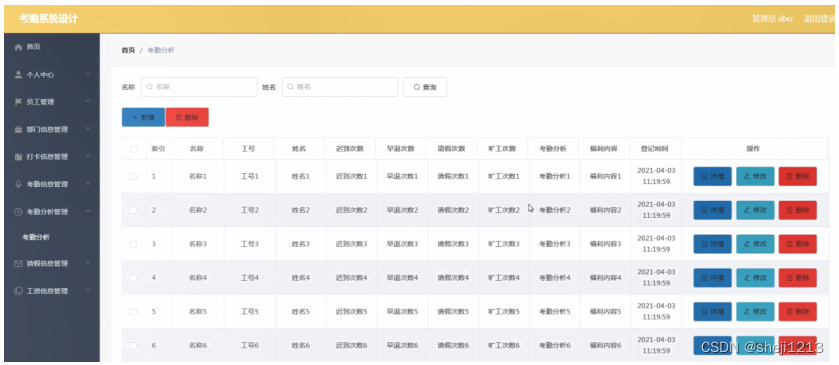Click 退出登录 link in the header
This screenshot has height=365, width=839.
pyautogui.click(x=819, y=19)
